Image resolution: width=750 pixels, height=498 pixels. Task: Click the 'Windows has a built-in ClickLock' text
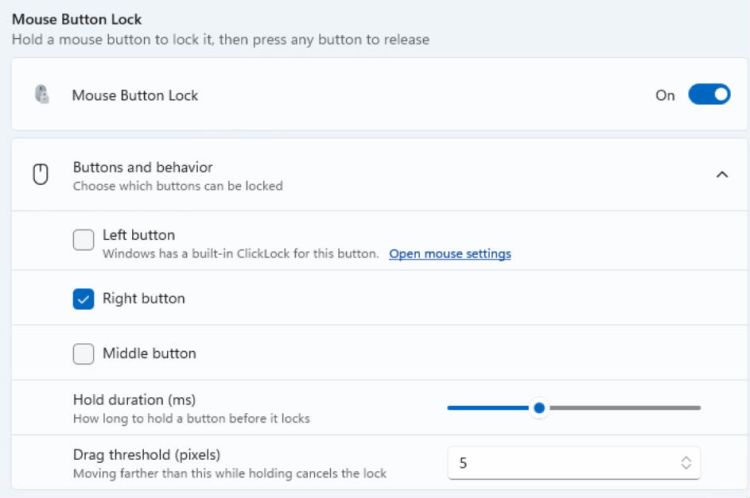[x=241, y=254]
